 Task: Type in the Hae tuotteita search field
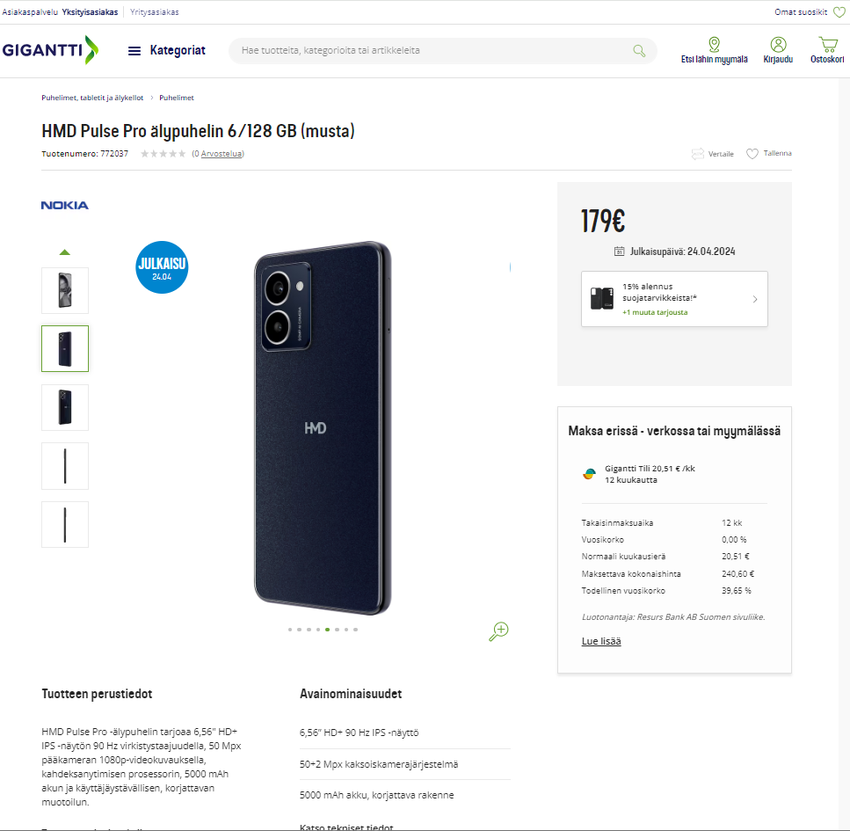point(430,51)
